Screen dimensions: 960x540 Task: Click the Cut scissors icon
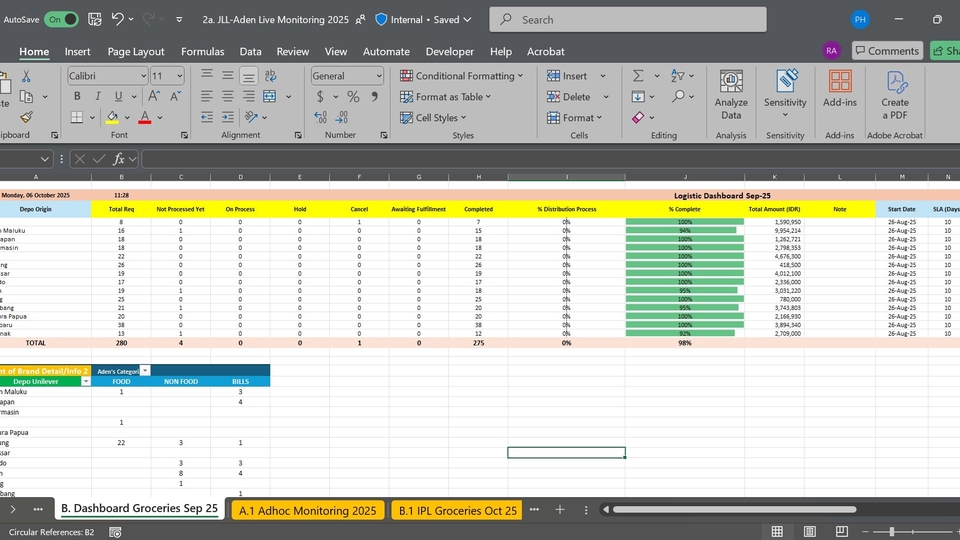(x=26, y=76)
